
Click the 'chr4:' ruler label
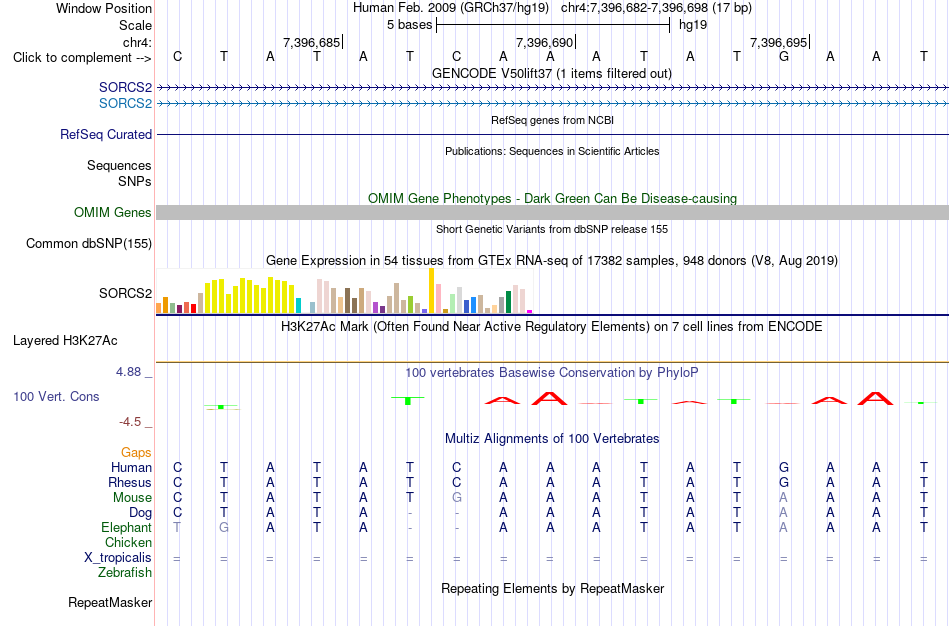(x=137, y=42)
